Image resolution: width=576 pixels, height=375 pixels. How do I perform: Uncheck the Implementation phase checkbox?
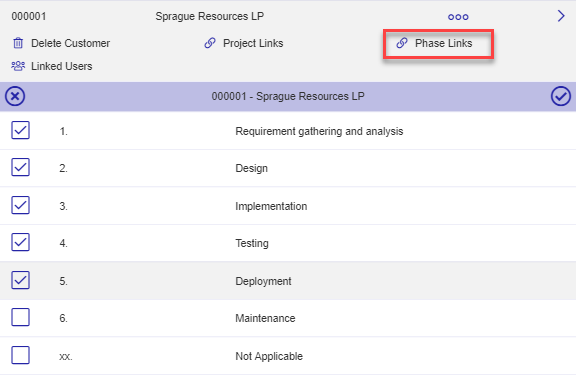[x=21, y=205]
